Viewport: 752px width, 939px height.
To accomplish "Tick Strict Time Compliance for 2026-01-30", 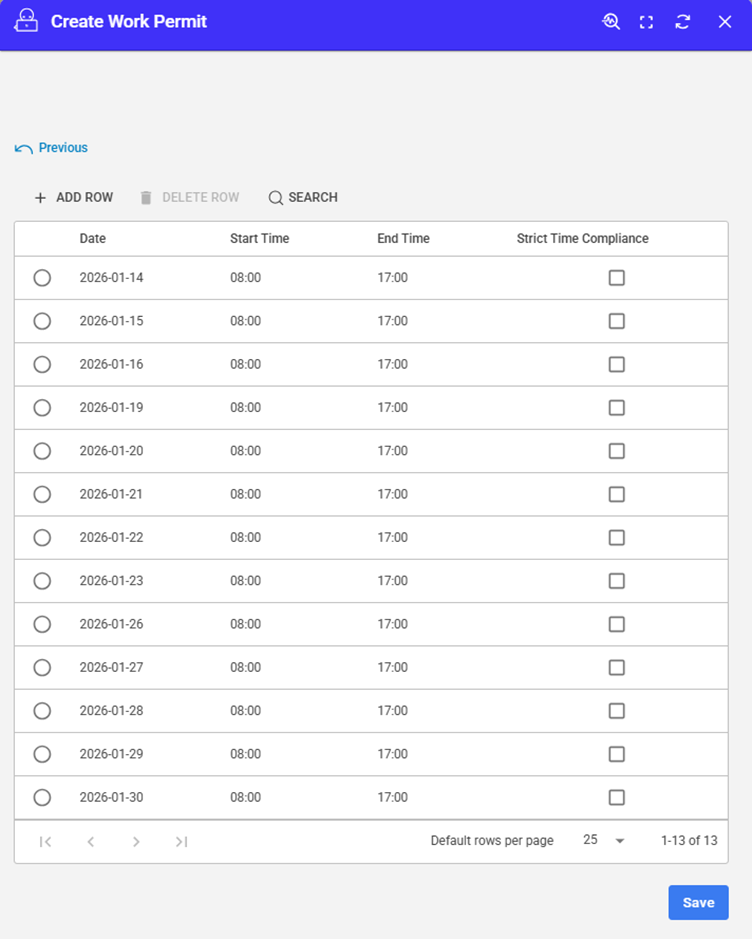I will click(617, 798).
